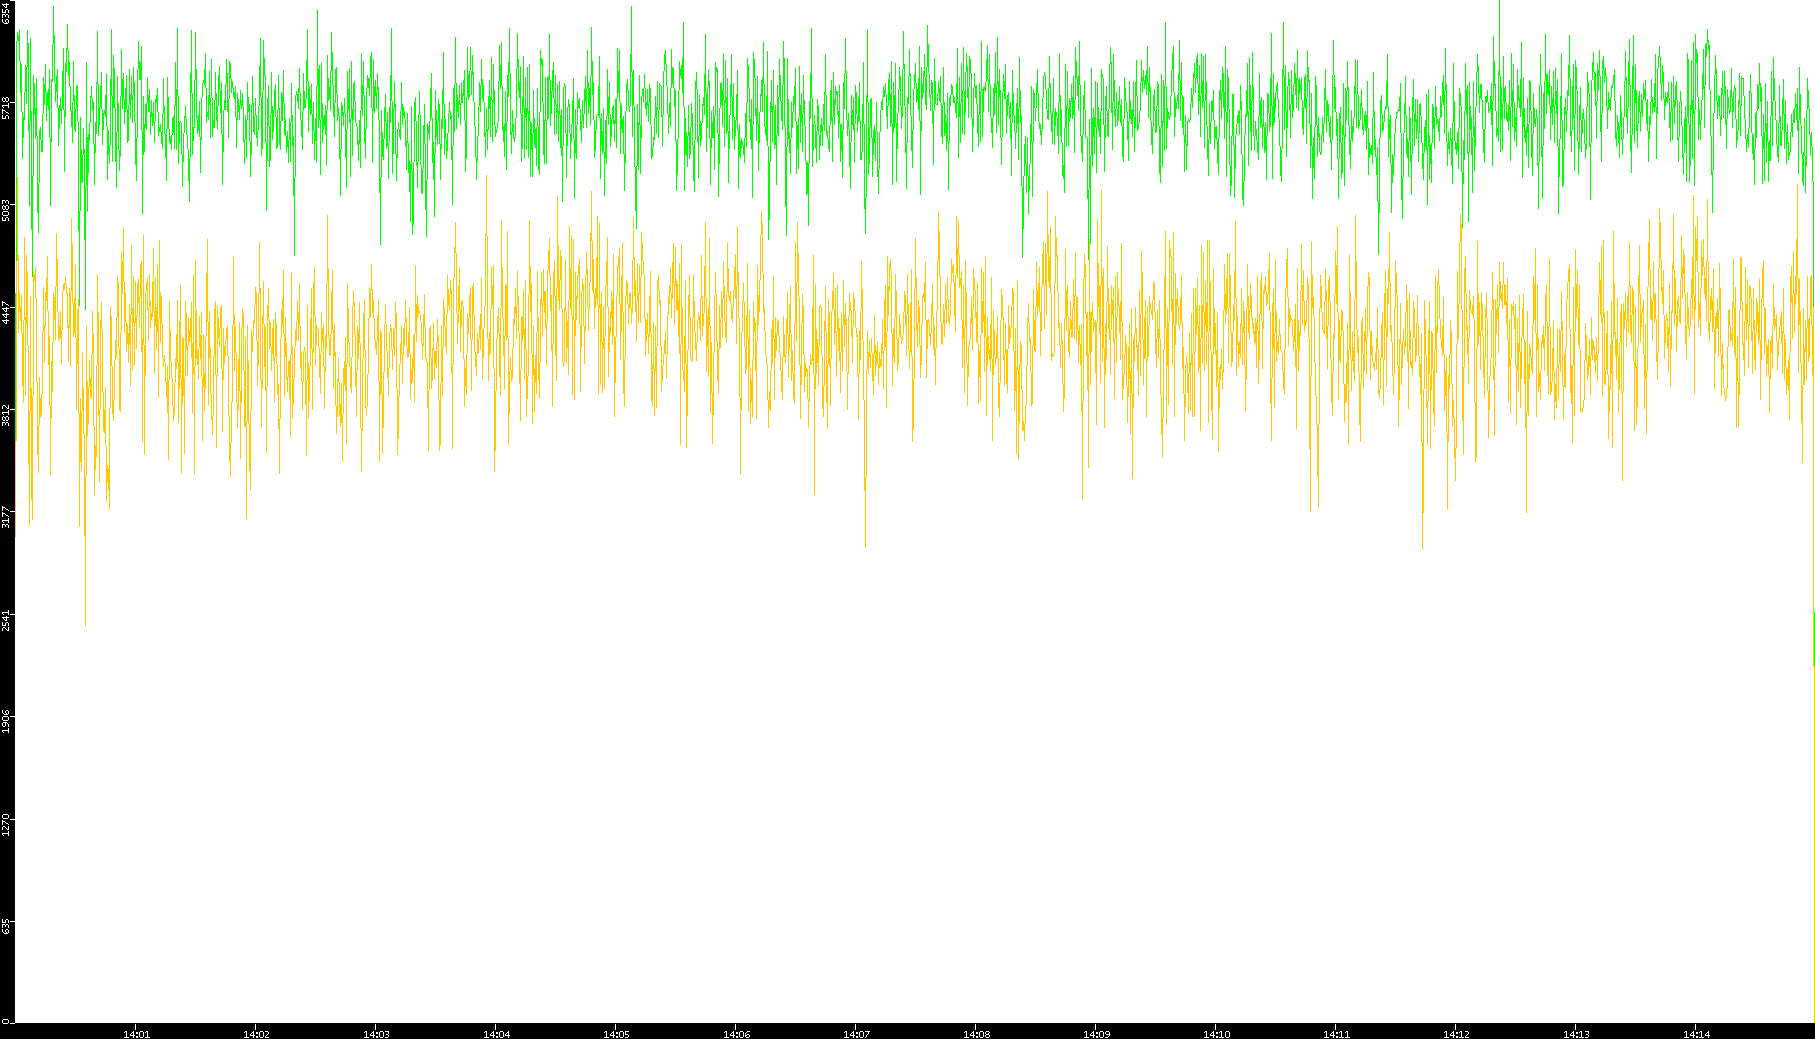Viewport: 1815px width, 1039px height.
Task: Select the 2541 vertical axis label
Action: click(6, 620)
